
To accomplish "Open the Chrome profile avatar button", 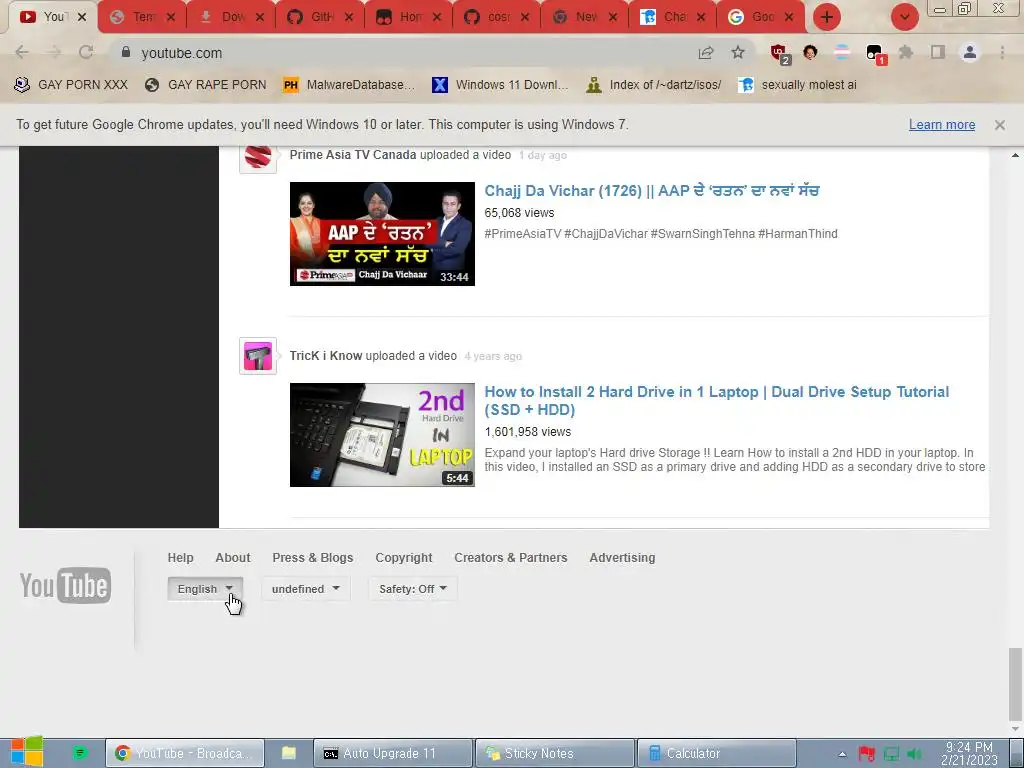I will tap(970, 52).
